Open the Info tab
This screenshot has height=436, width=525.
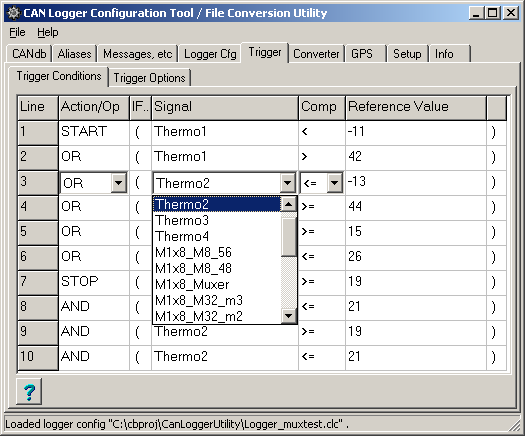pyautogui.click(x=450, y=54)
